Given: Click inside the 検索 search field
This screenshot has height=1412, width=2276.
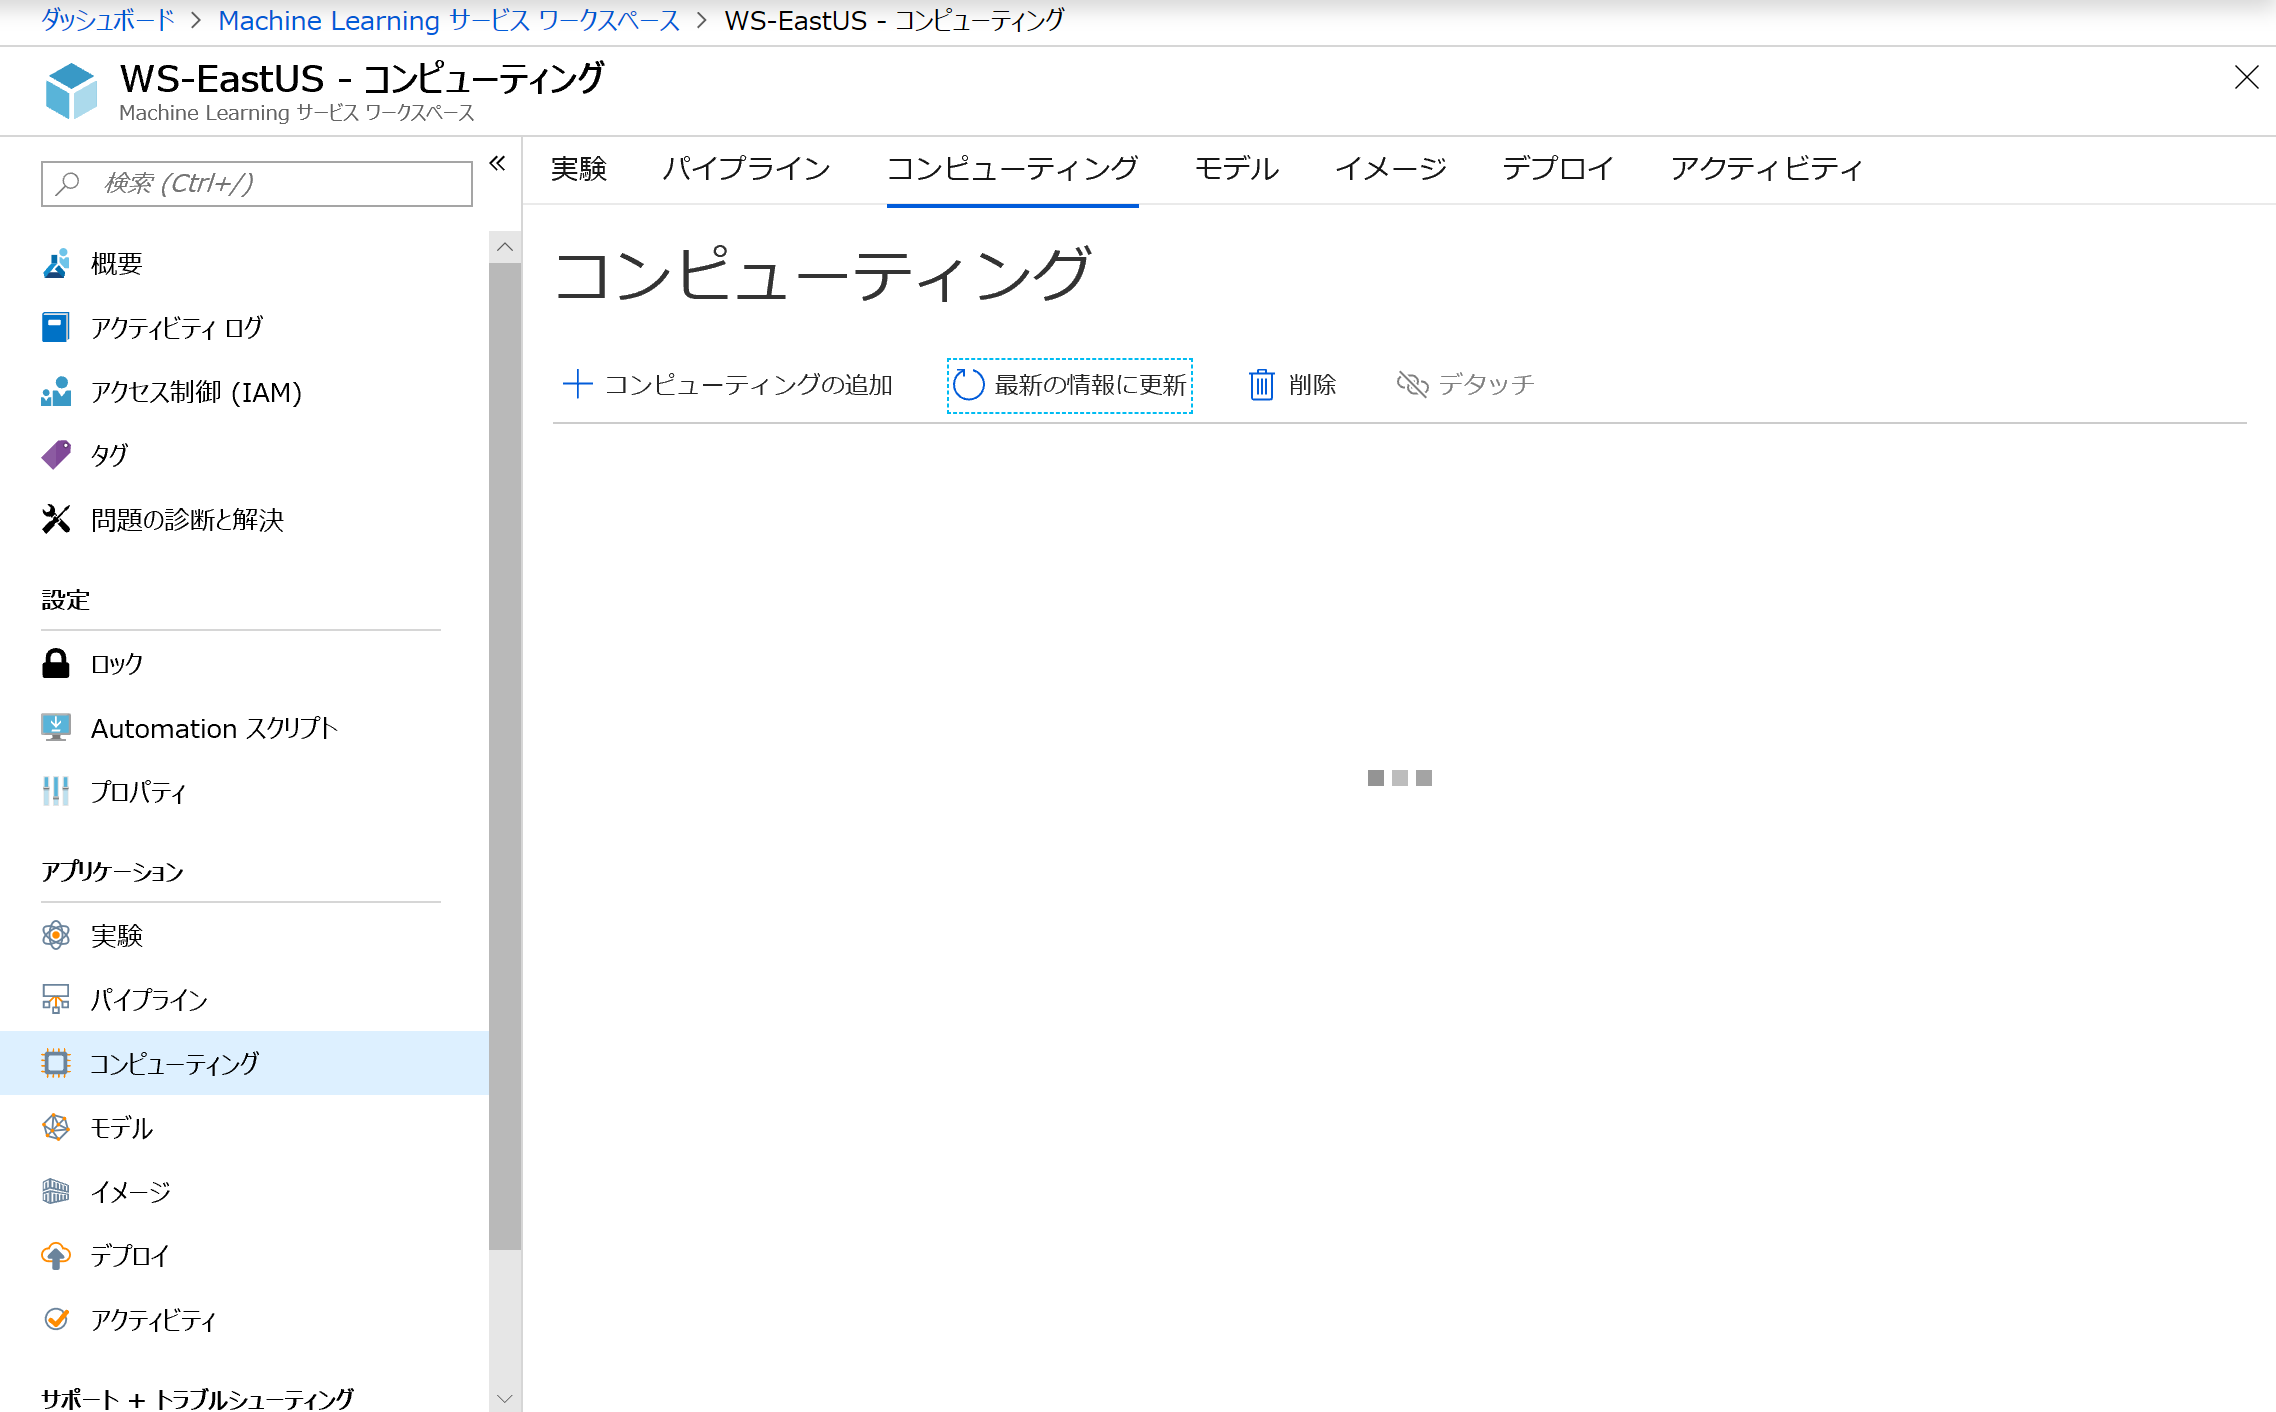Looking at the screenshot, I should 255,183.
